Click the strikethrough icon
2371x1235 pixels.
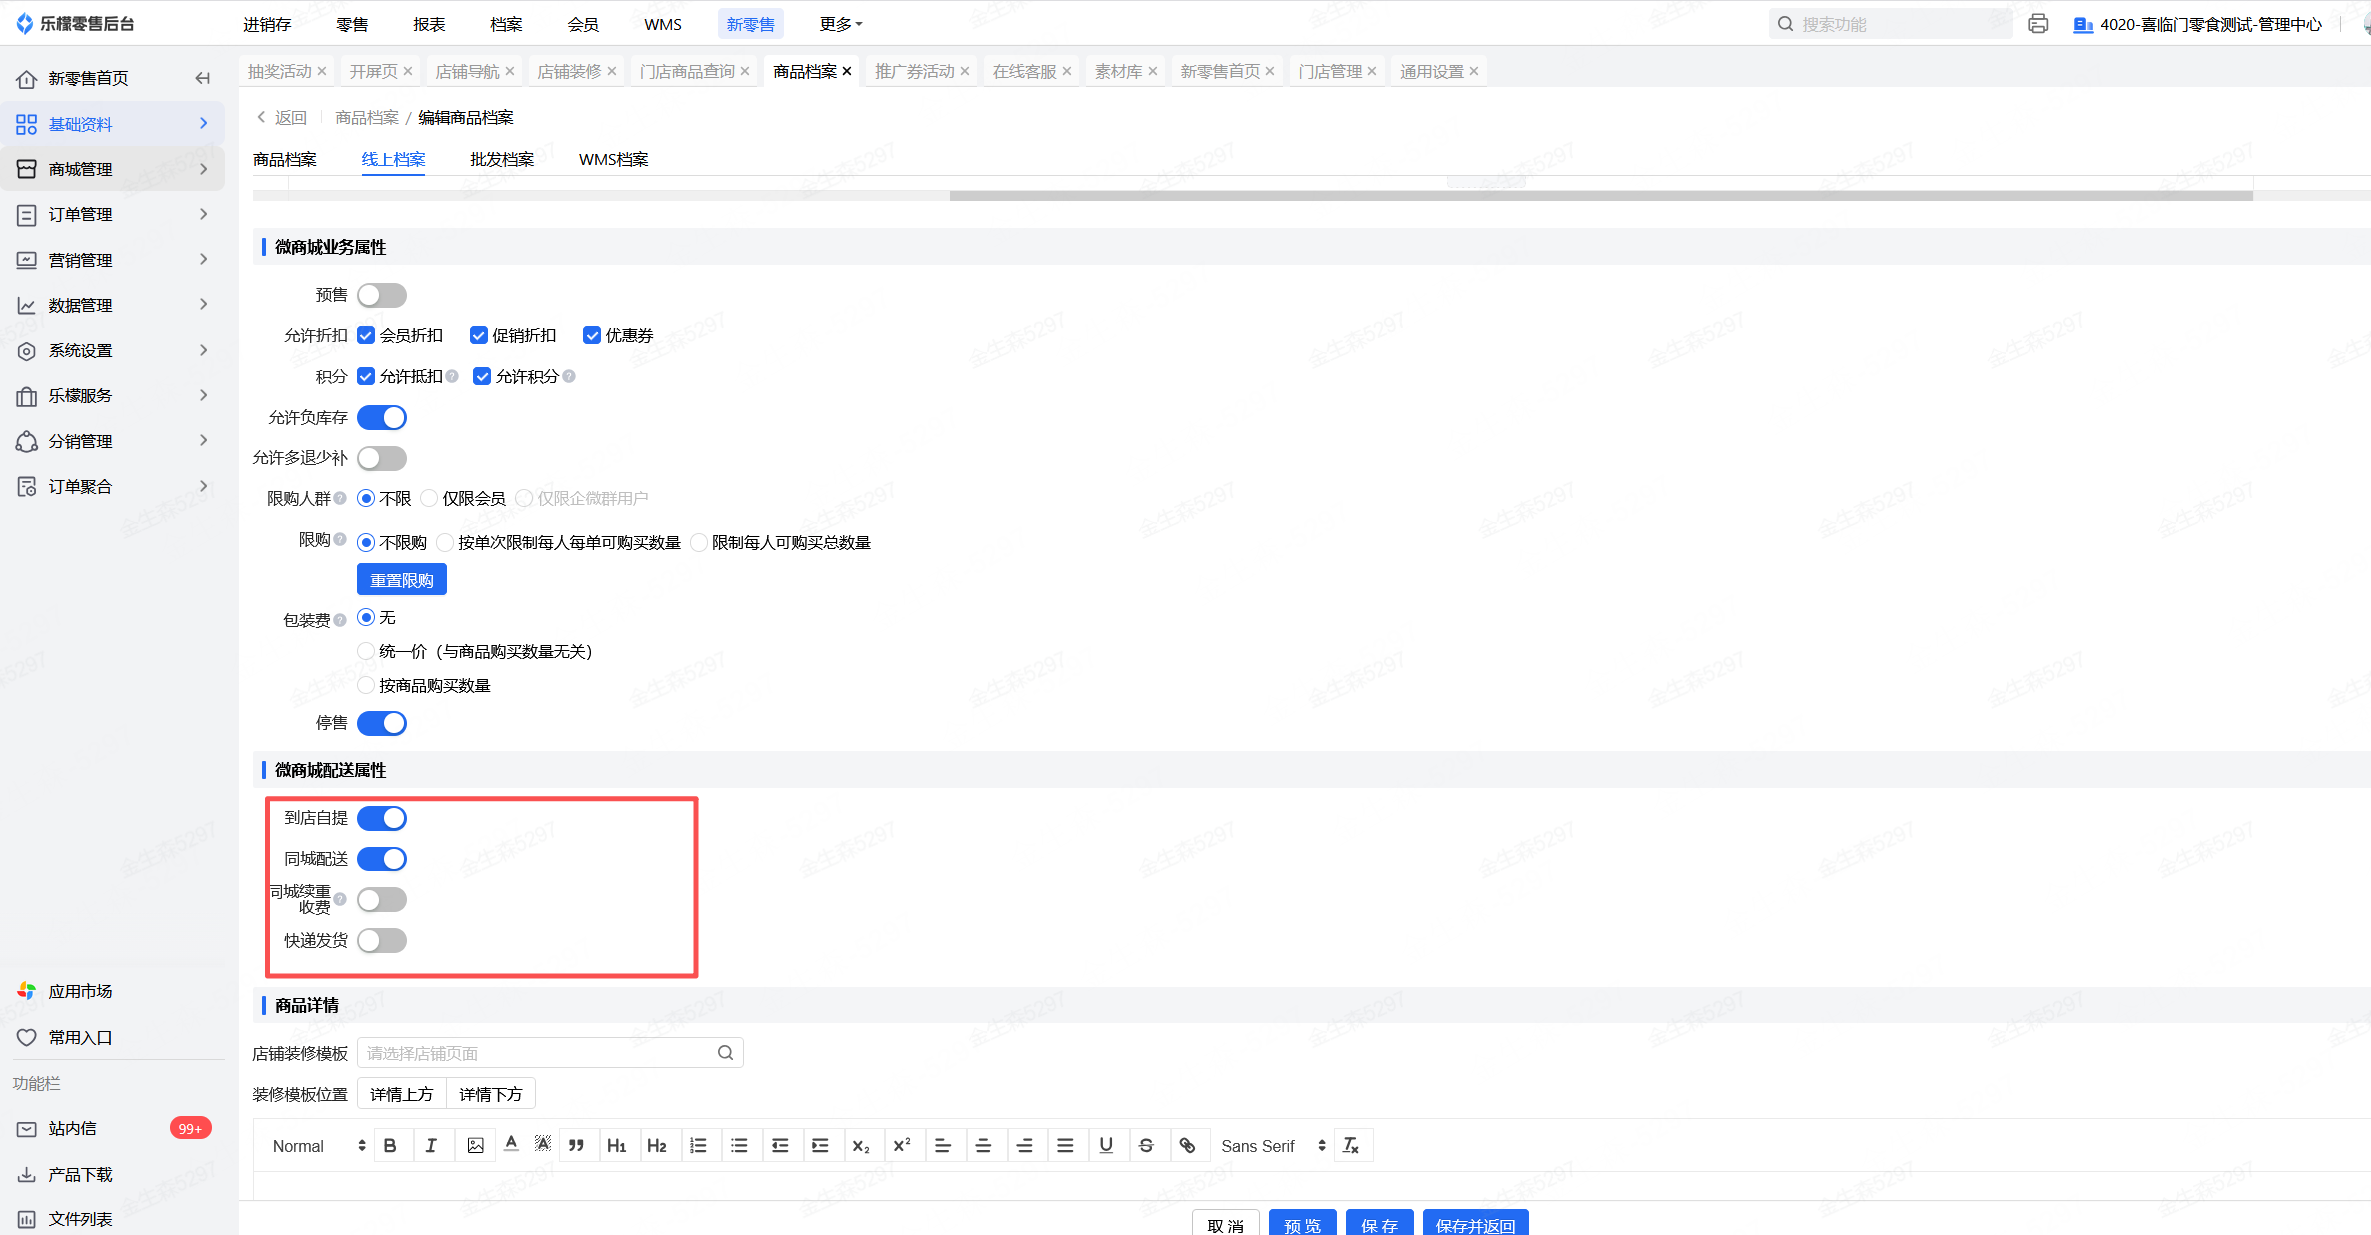tap(1146, 1146)
